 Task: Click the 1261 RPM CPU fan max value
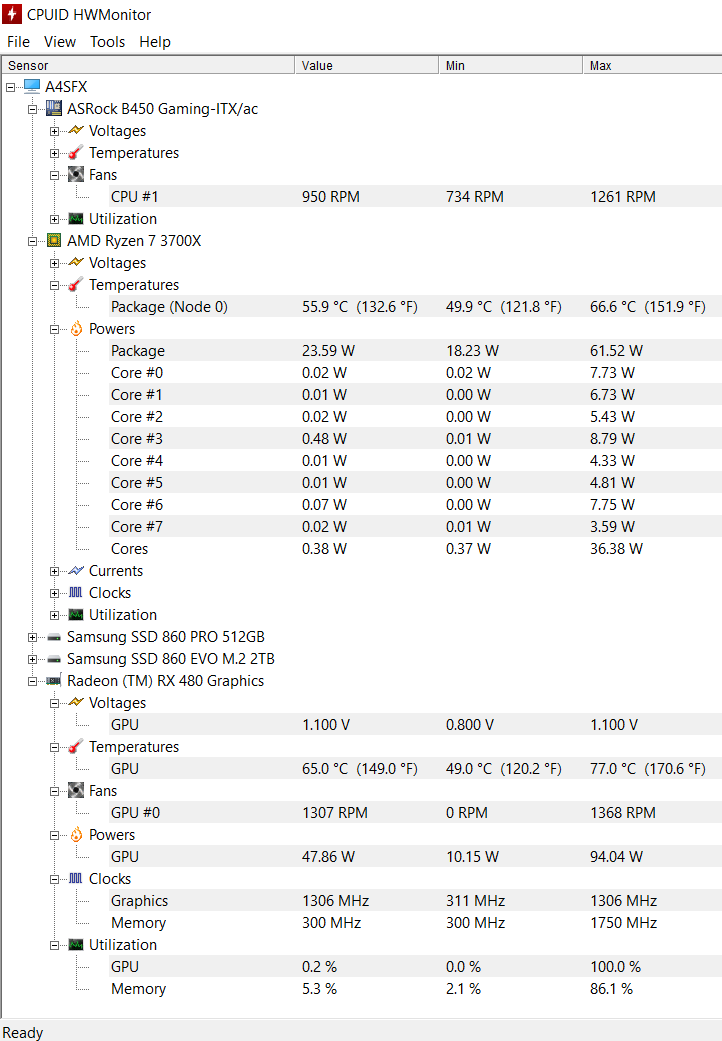(x=622, y=197)
